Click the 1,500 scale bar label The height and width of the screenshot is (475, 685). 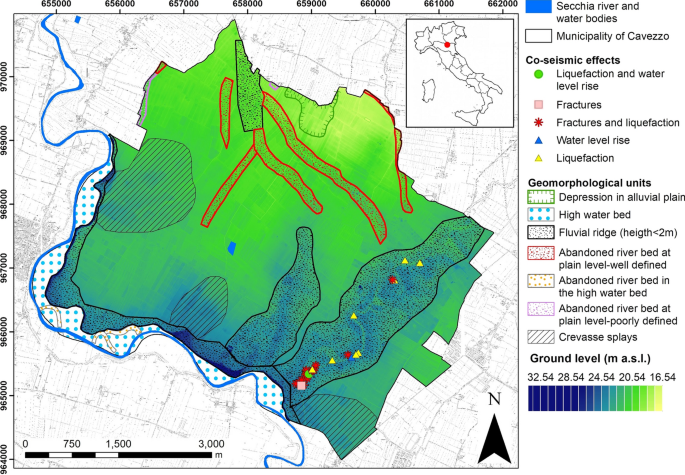point(118,444)
